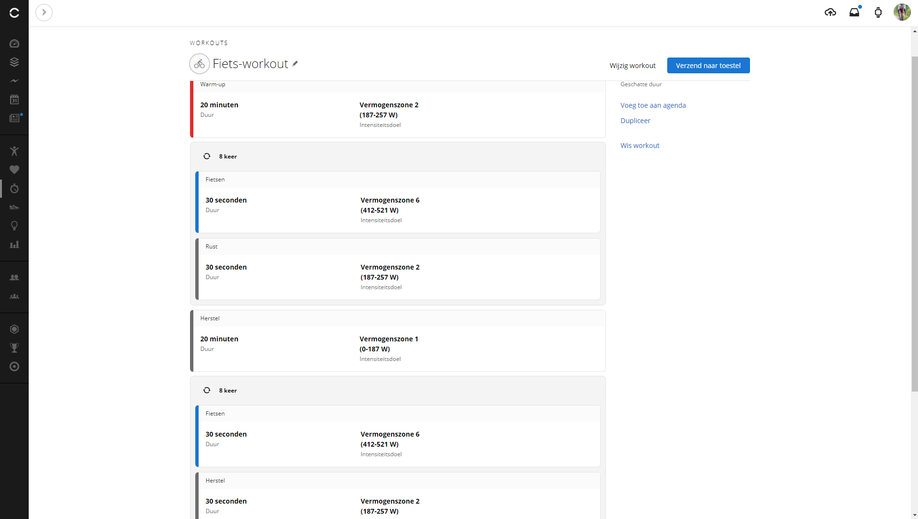Click Wijzig workout
The height and width of the screenshot is (519, 918).
(632, 66)
